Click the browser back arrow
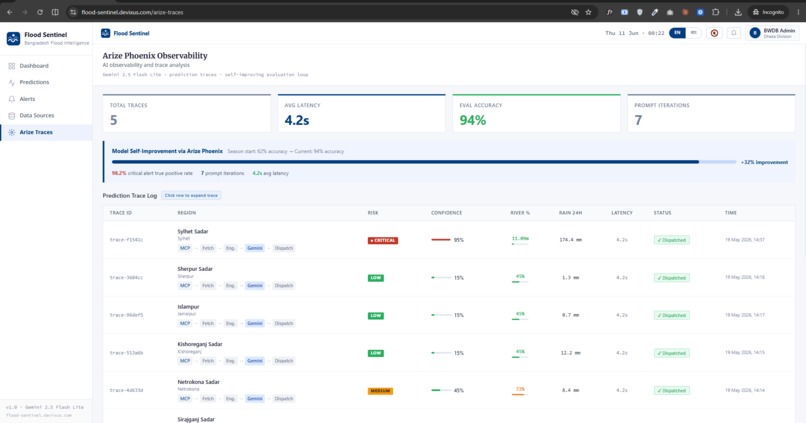This screenshot has height=423, width=806. click(x=10, y=12)
